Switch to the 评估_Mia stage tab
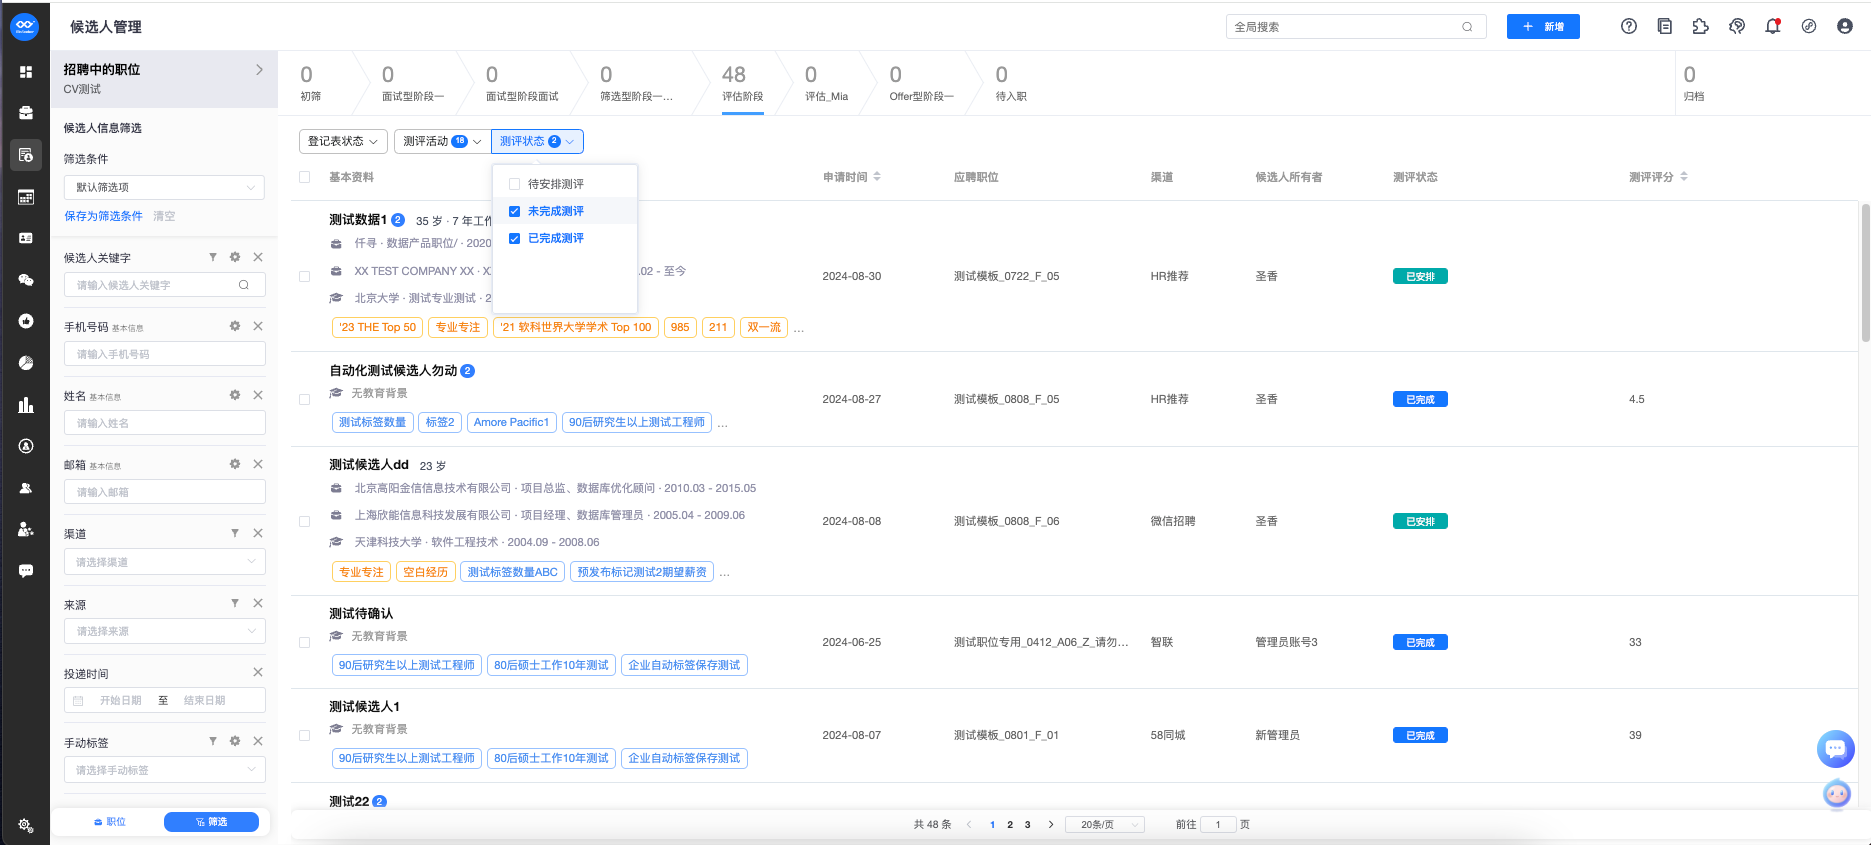The width and height of the screenshot is (1871, 845). click(826, 83)
